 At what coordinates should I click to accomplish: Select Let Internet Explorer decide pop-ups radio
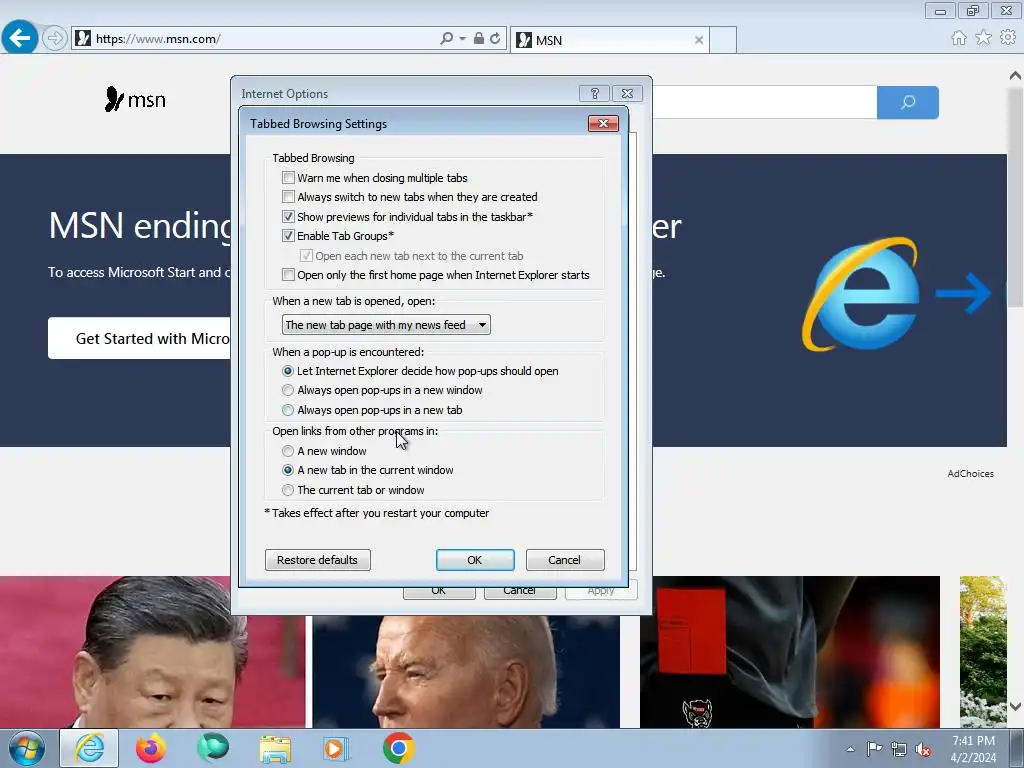coord(287,371)
